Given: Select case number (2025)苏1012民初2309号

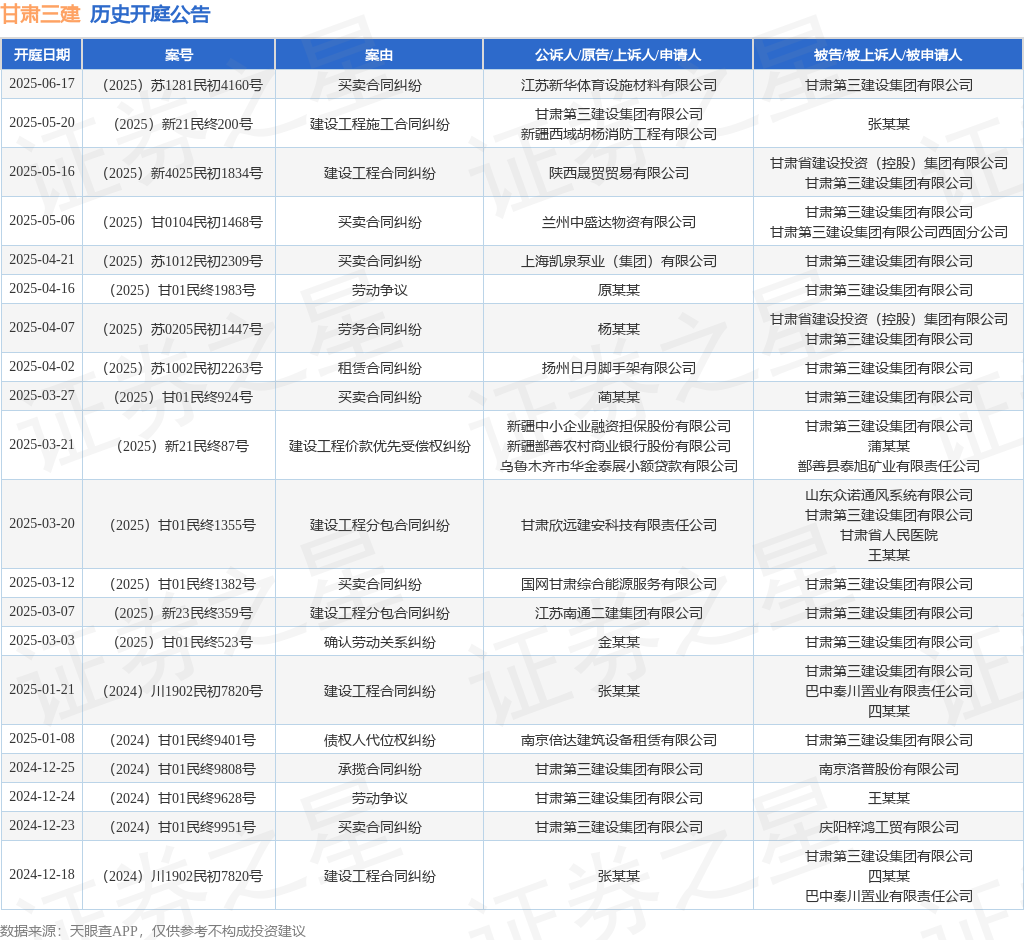Looking at the screenshot, I should point(183,261).
